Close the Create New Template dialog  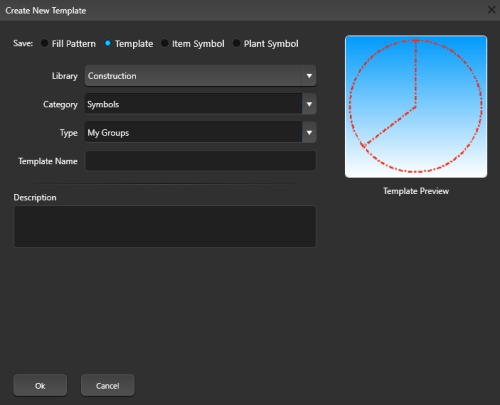tap(492, 10)
